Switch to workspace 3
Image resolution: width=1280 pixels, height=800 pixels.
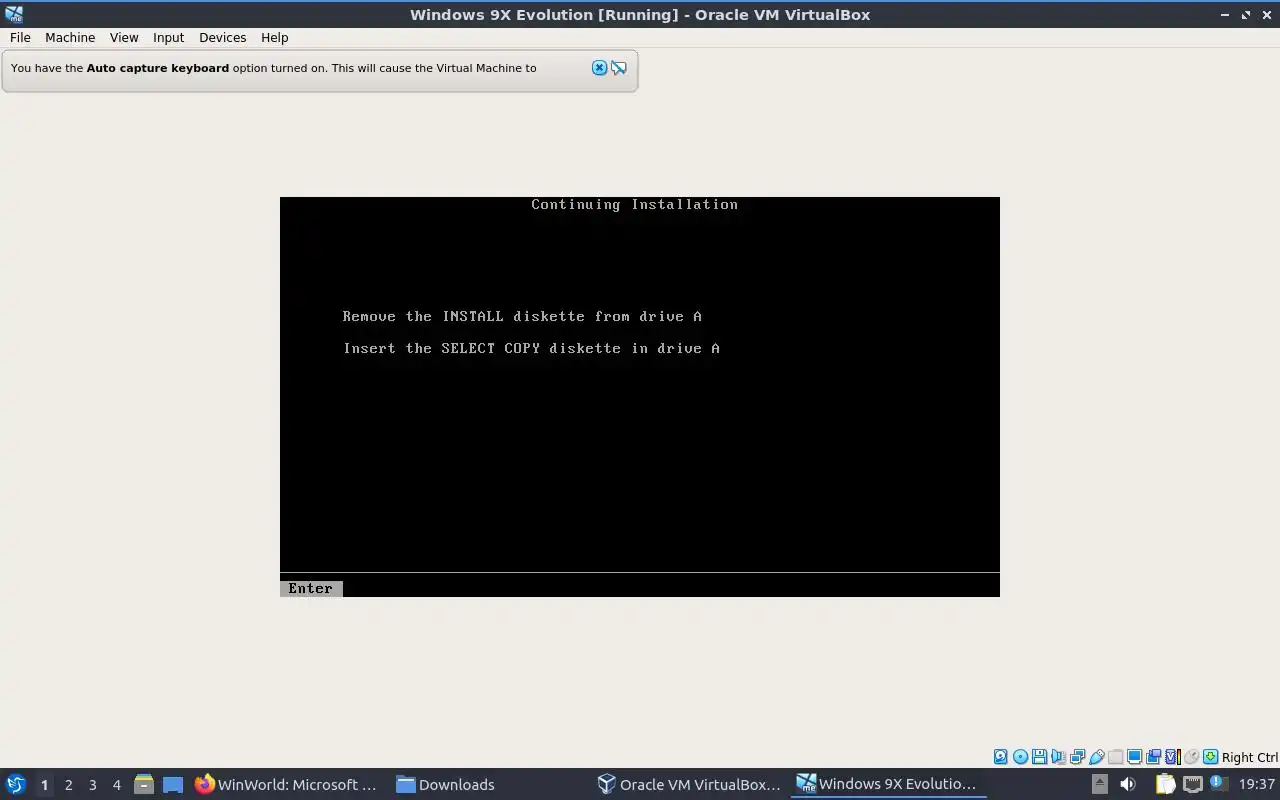(92, 784)
